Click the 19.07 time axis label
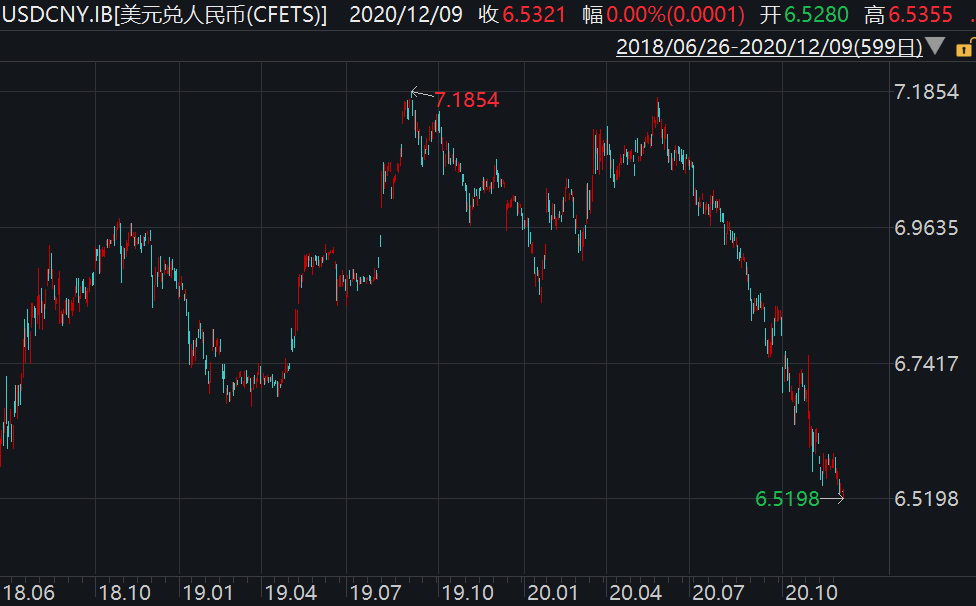Viewport: 976px width, 606px height. point(375,592)
